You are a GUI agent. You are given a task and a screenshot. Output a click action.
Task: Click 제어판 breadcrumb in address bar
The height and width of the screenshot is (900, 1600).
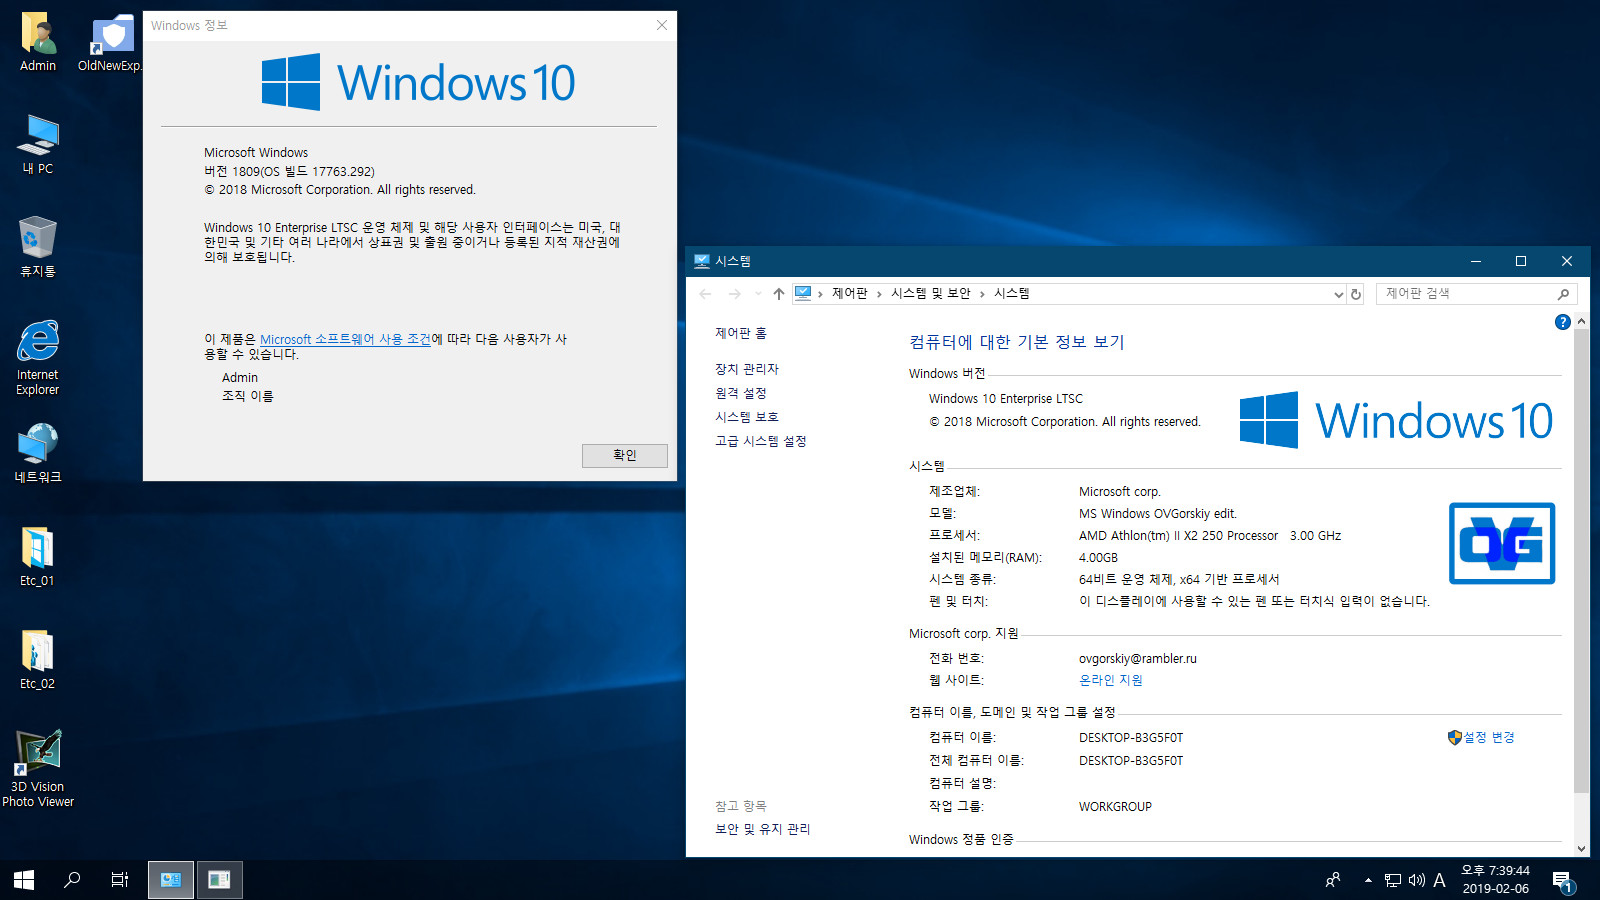coord(850,293)
